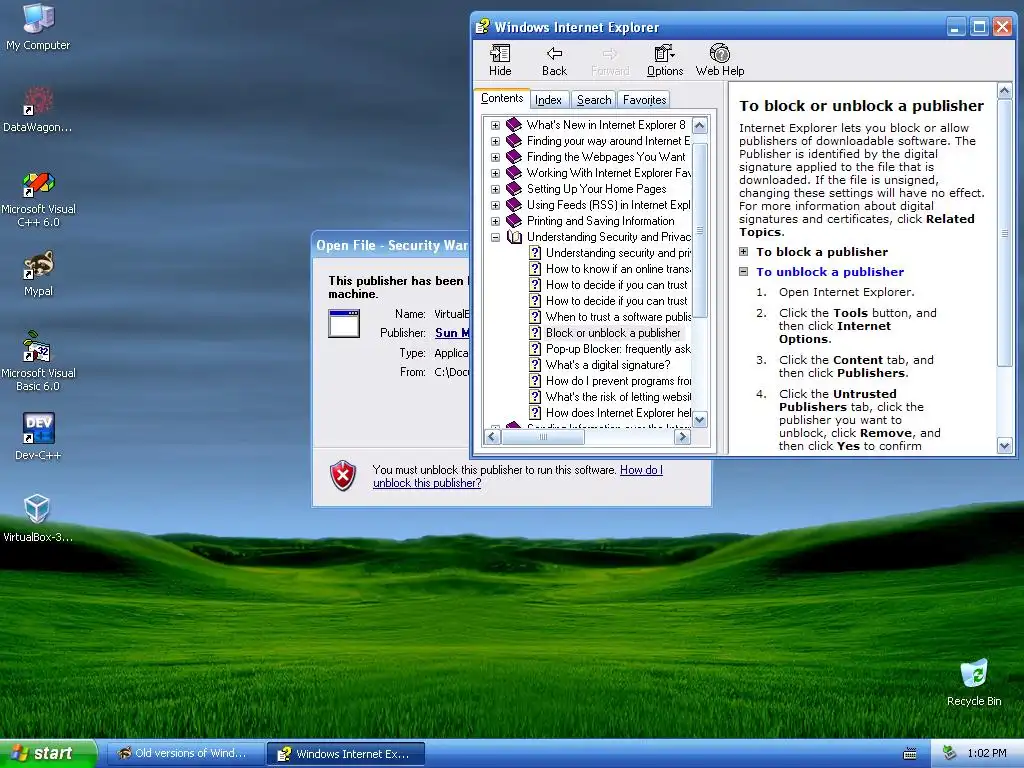The height and width of the screenshot is (768, 1024).
Task: Select the Mypal browser desktop icon
Action: point(38,274)
